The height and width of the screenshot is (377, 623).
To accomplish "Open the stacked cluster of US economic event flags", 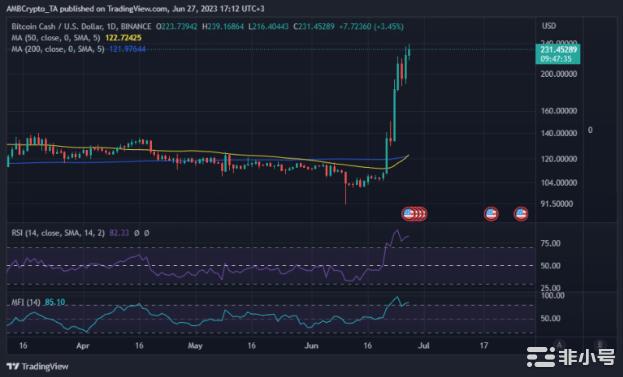I will [x=414, y=214].
